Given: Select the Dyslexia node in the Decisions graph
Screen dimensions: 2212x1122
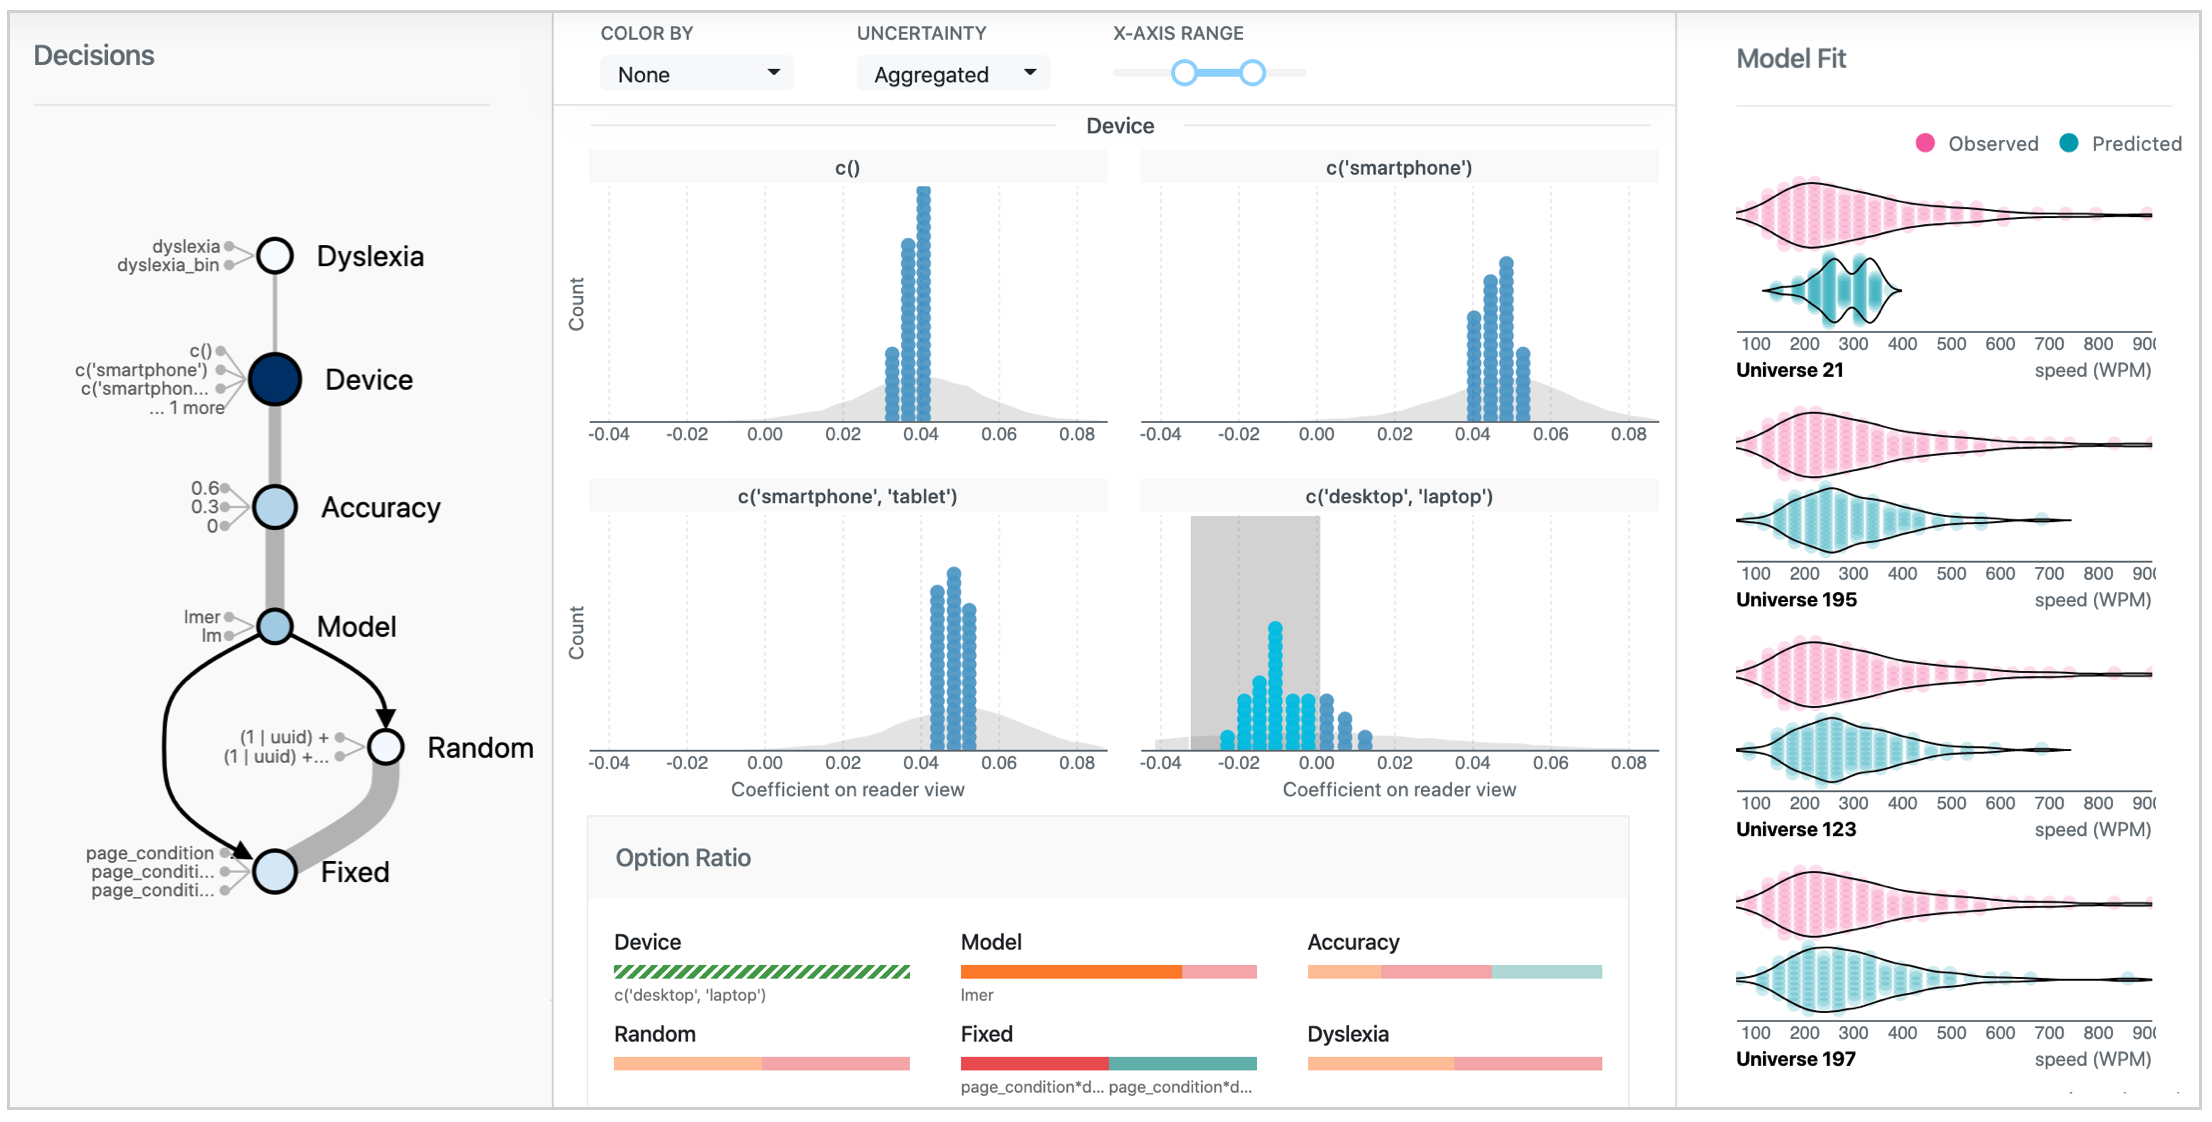Looking at the screenshot, I should [x=274, y=256].
